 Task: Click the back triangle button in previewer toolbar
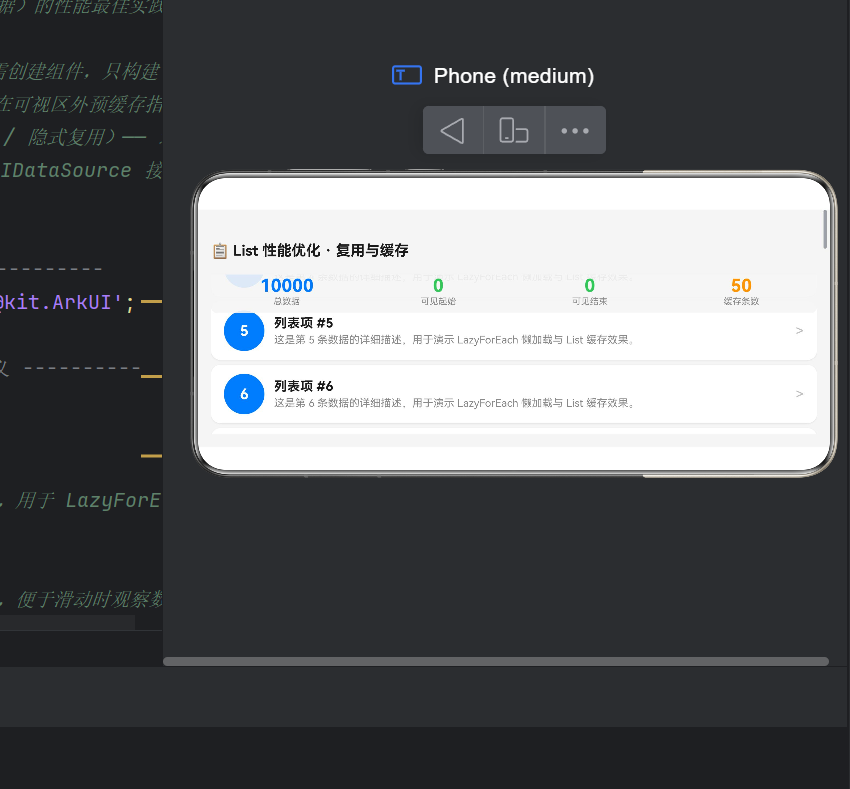453,131
